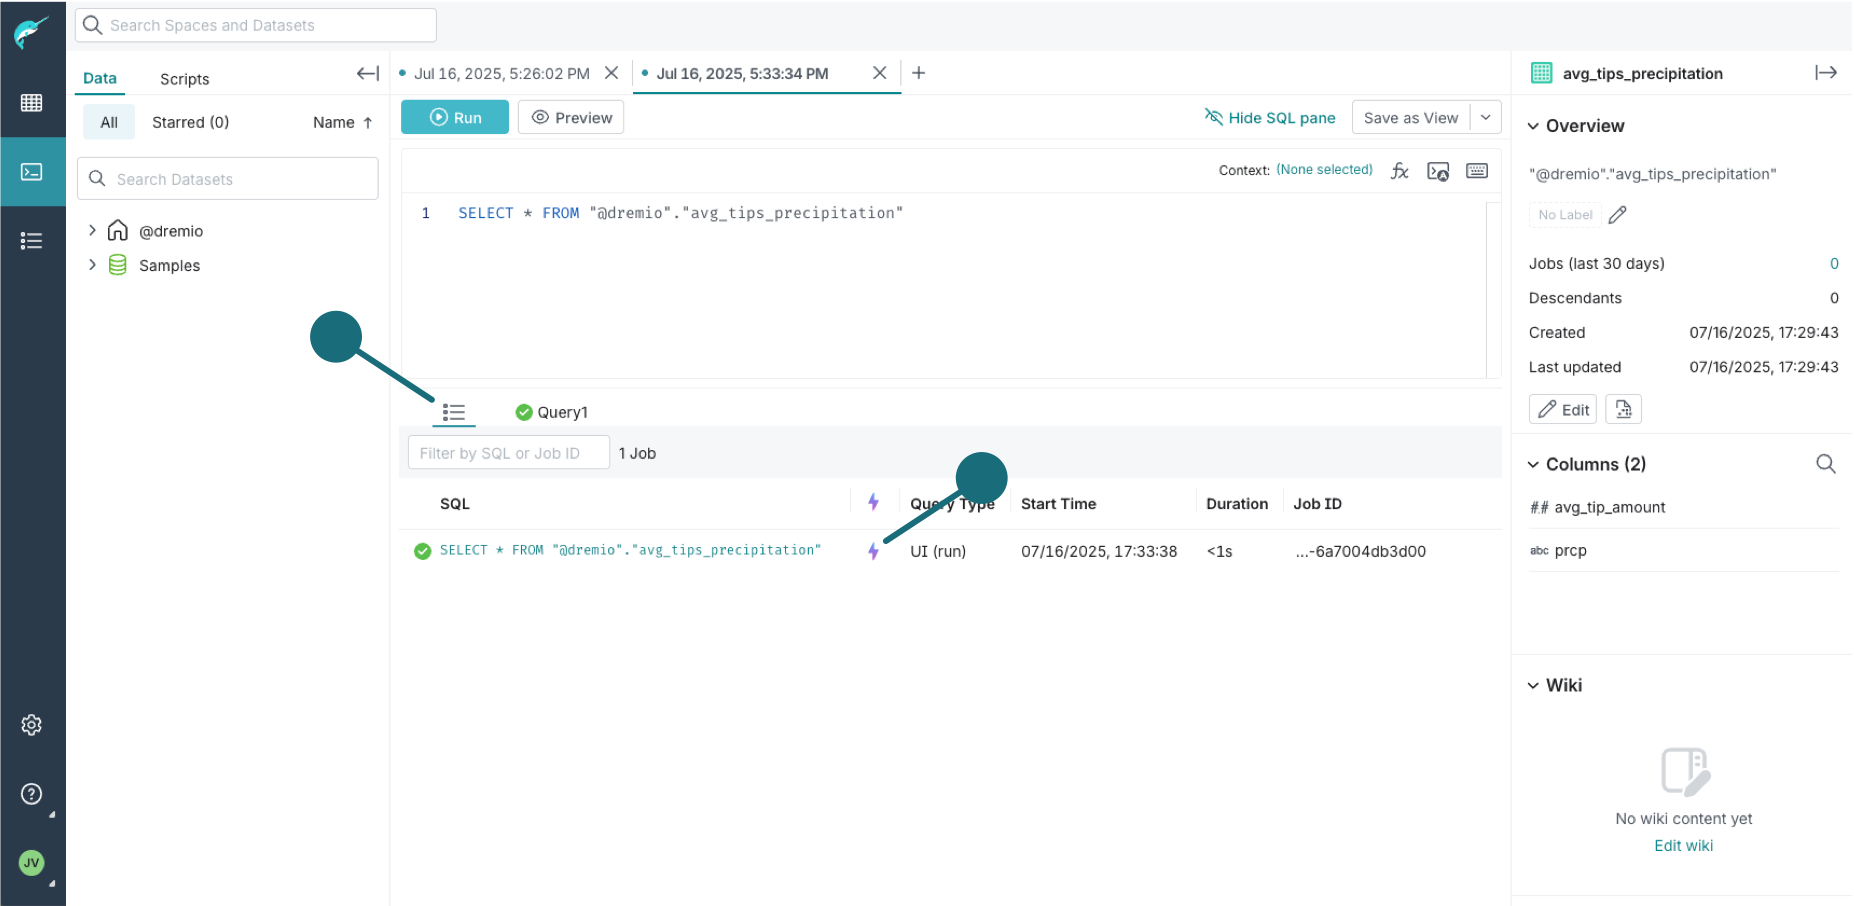Expand the Samples source

92,265
